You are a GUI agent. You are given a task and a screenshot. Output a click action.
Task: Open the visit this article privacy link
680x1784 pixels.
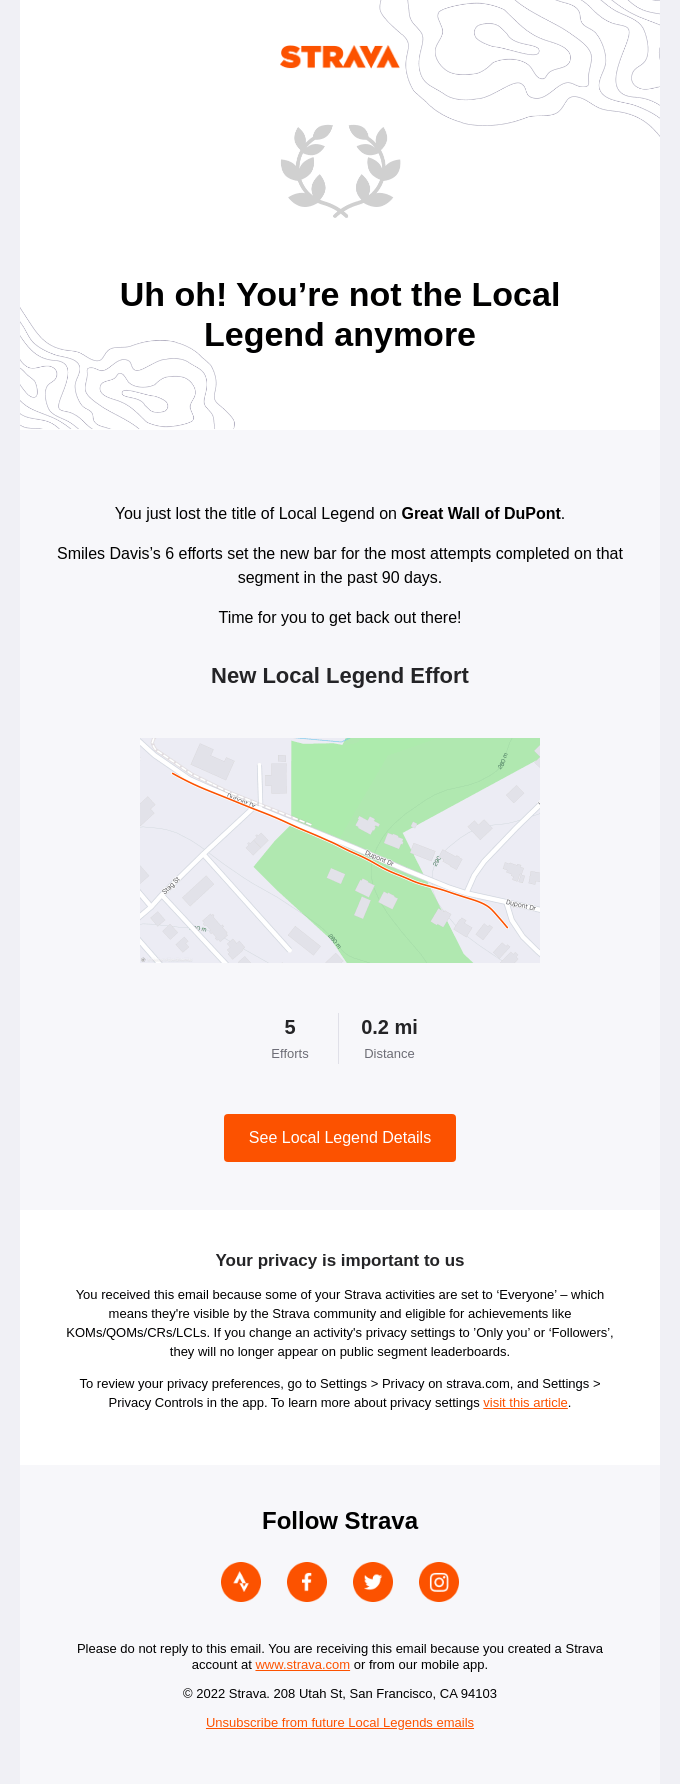tap(525, 1402)
